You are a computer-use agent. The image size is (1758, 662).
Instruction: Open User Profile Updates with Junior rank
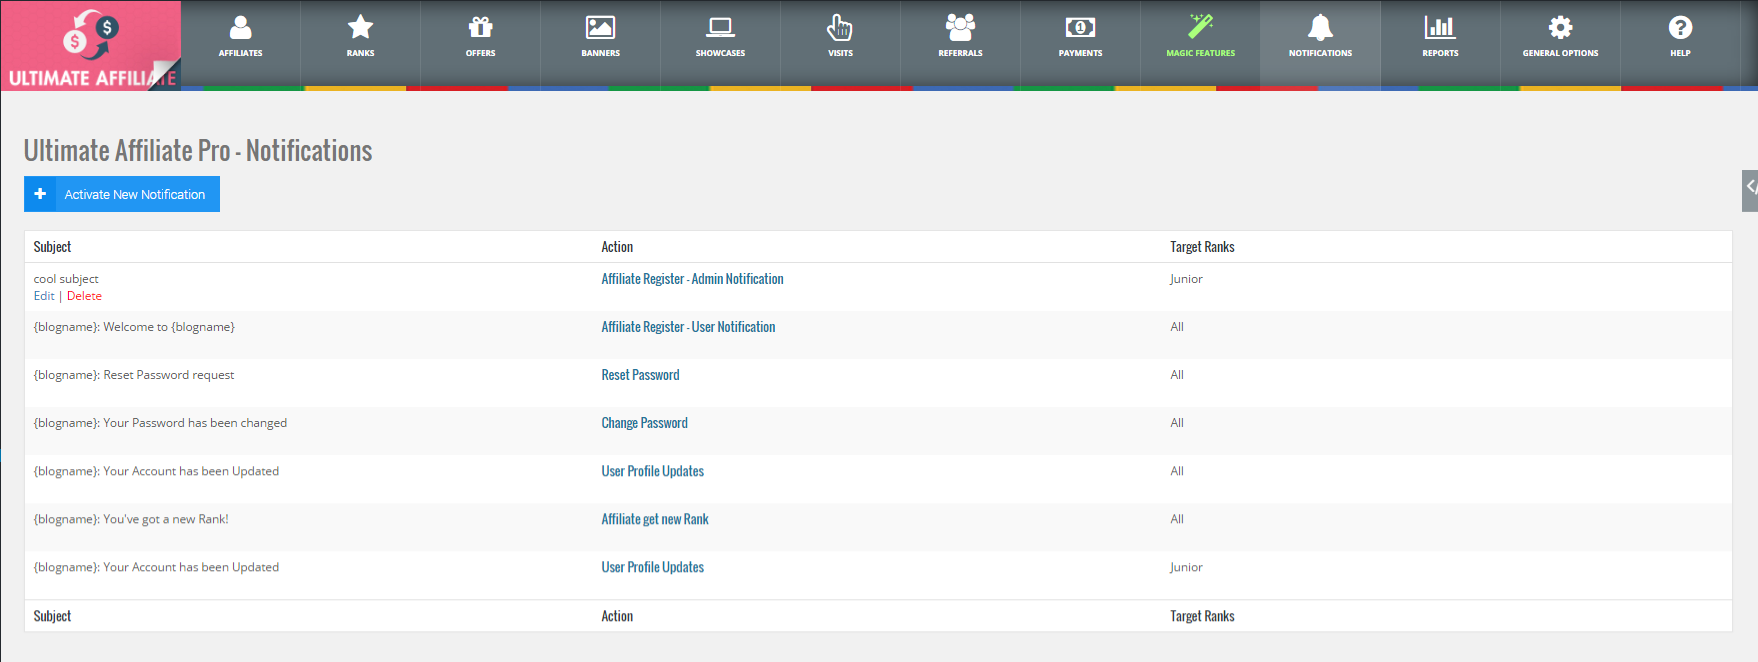point(652,567)
